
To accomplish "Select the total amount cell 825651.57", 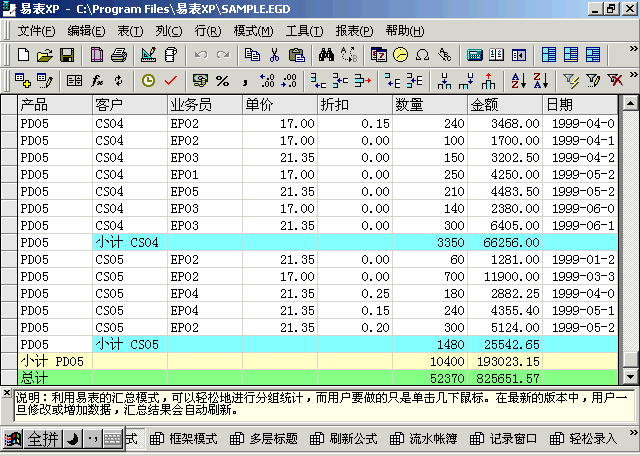I will (x=504, y=378).
